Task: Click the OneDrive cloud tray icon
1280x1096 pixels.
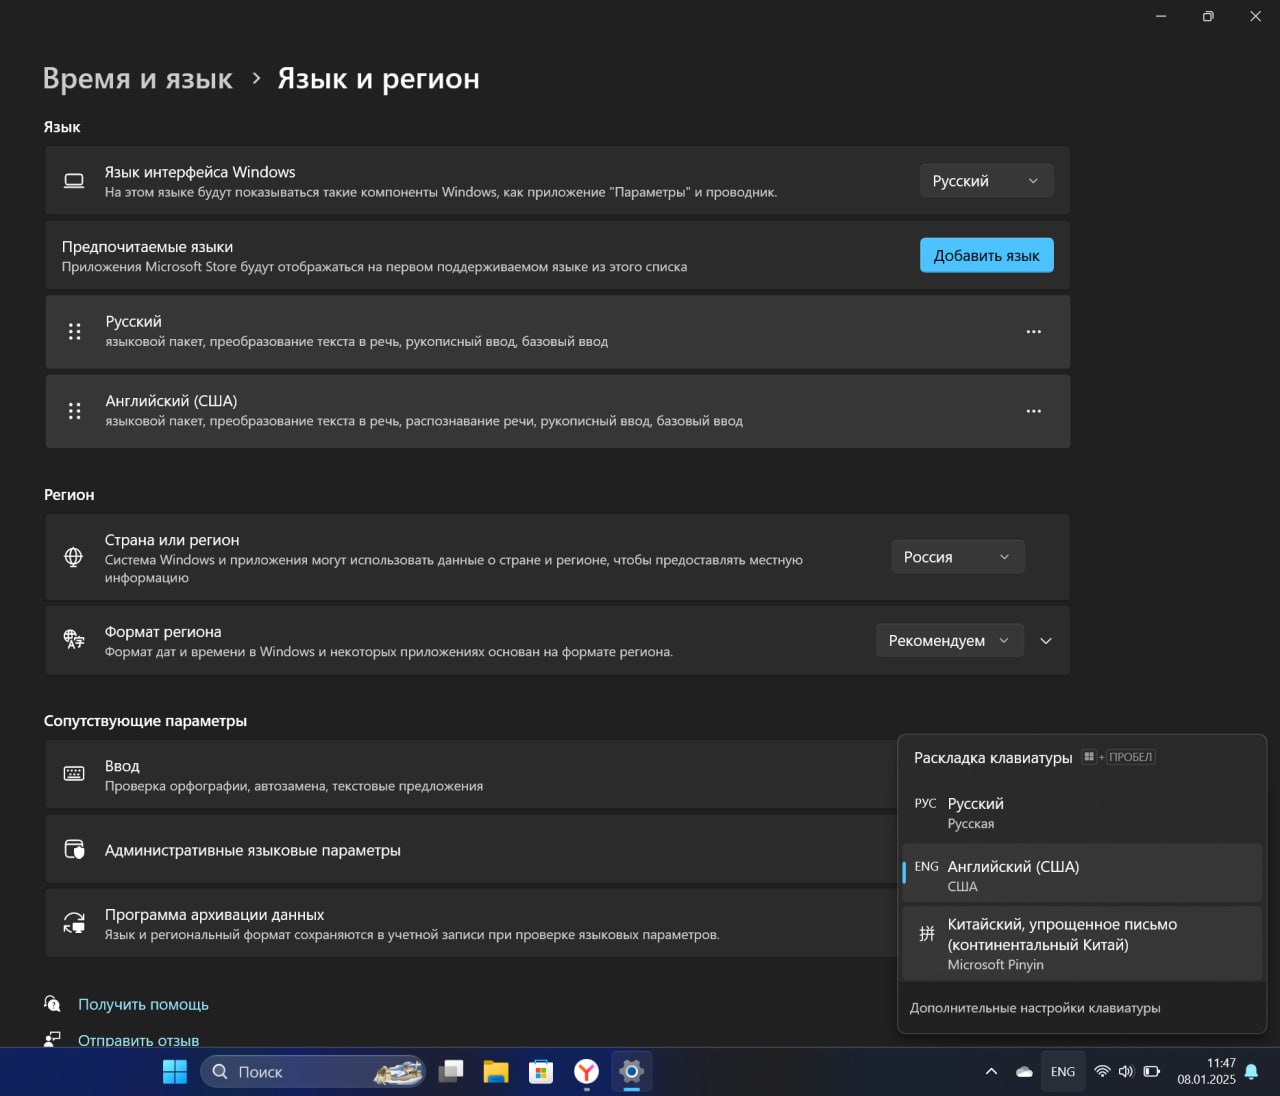Action: 1024,1072
